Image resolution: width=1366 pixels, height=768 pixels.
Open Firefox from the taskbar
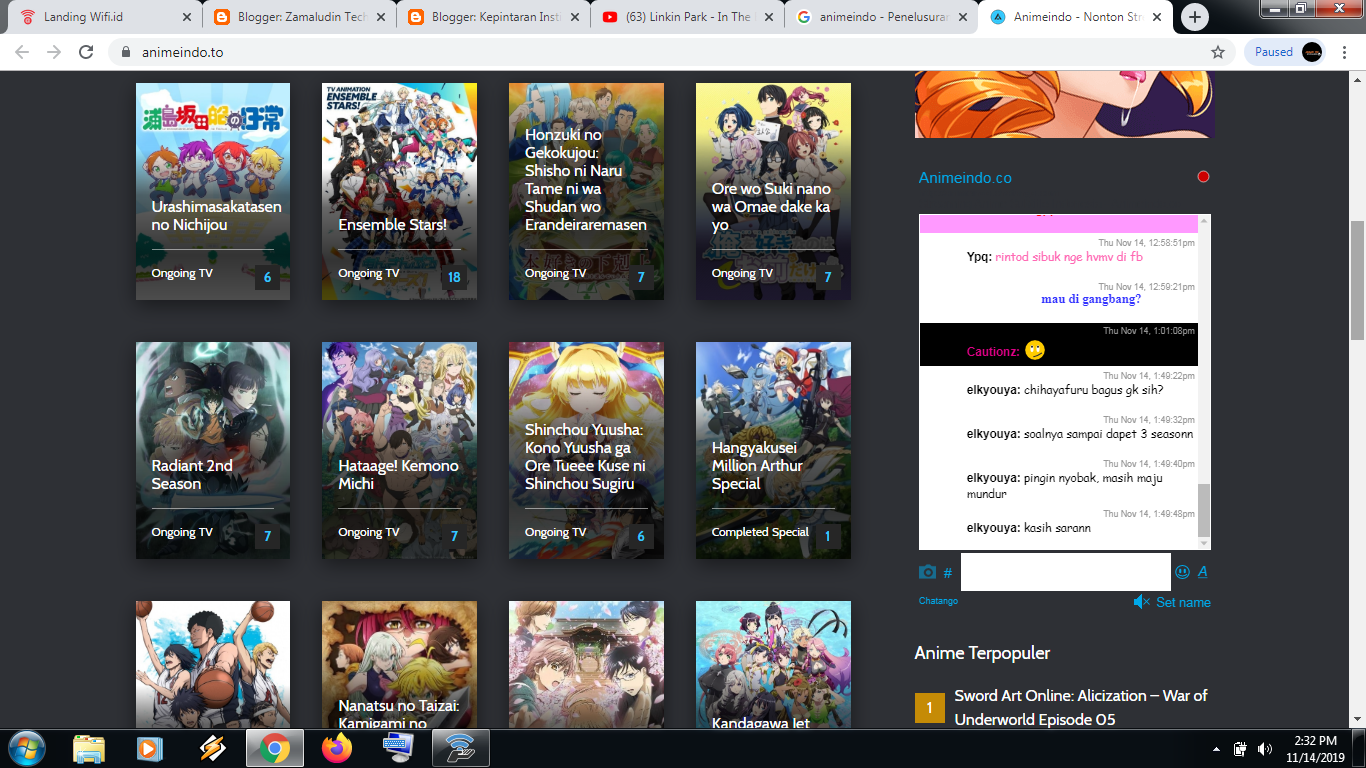click(x=337, y=748)
